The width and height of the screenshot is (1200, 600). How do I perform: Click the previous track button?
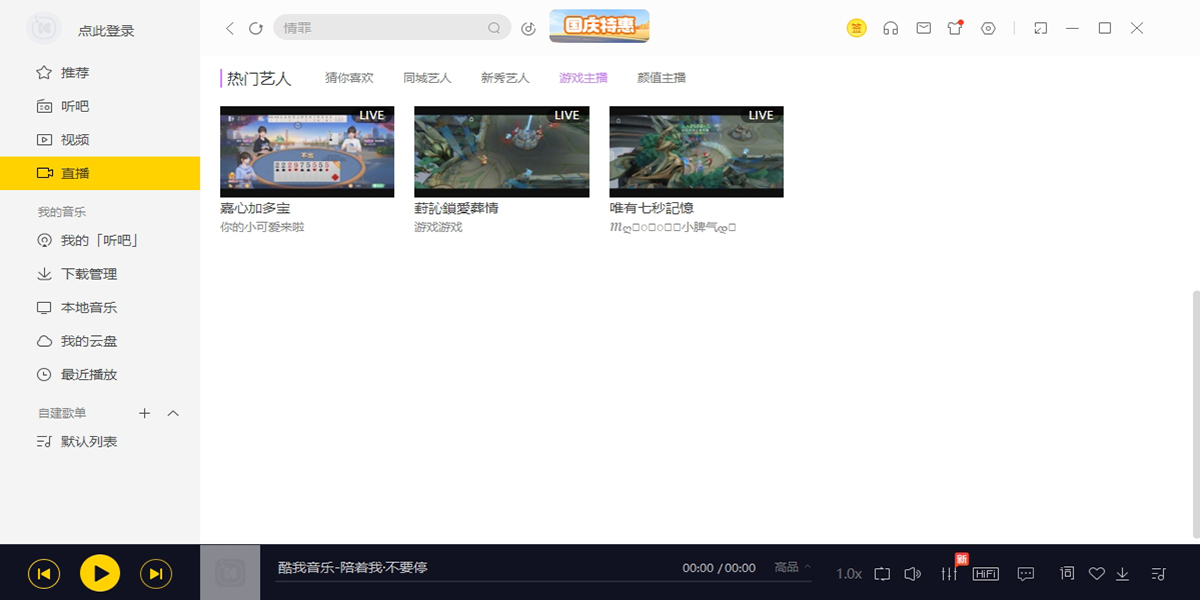[44, 573]
